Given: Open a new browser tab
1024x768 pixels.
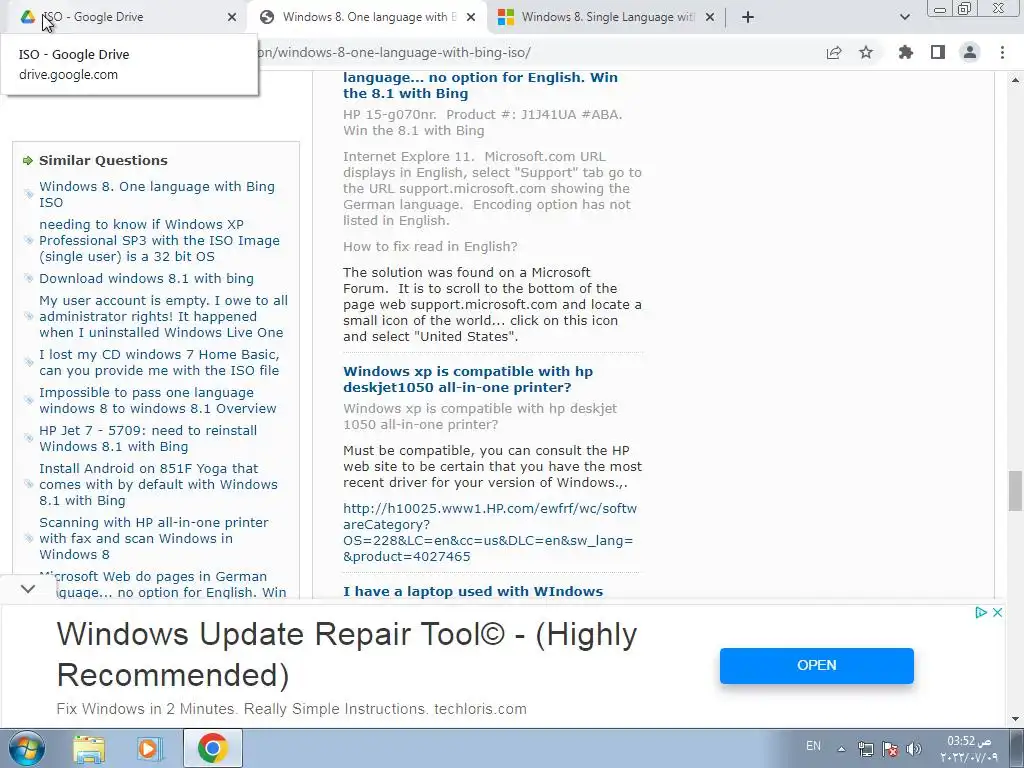Looking at the screenshot, I should coord(748,18).
